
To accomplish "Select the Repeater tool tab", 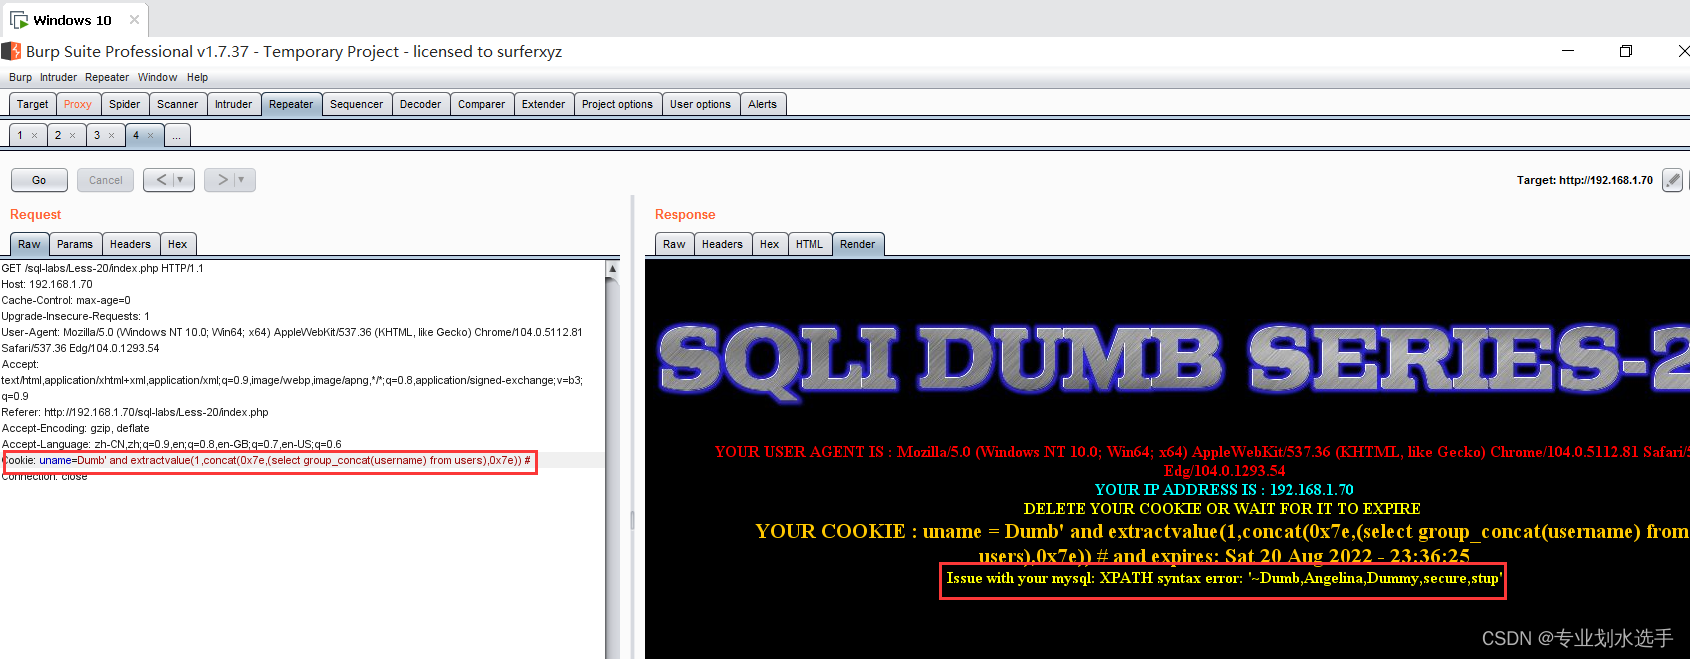I will [291, 104].
